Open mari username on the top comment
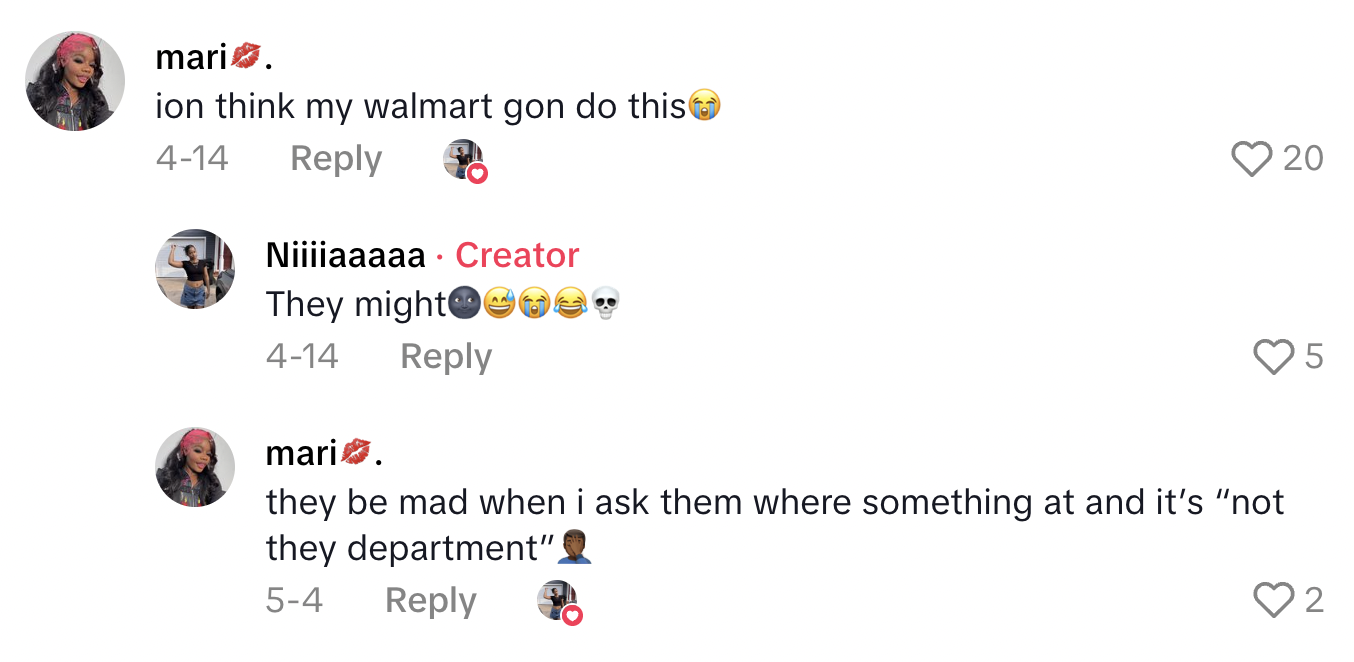 (x=213, y=58)
